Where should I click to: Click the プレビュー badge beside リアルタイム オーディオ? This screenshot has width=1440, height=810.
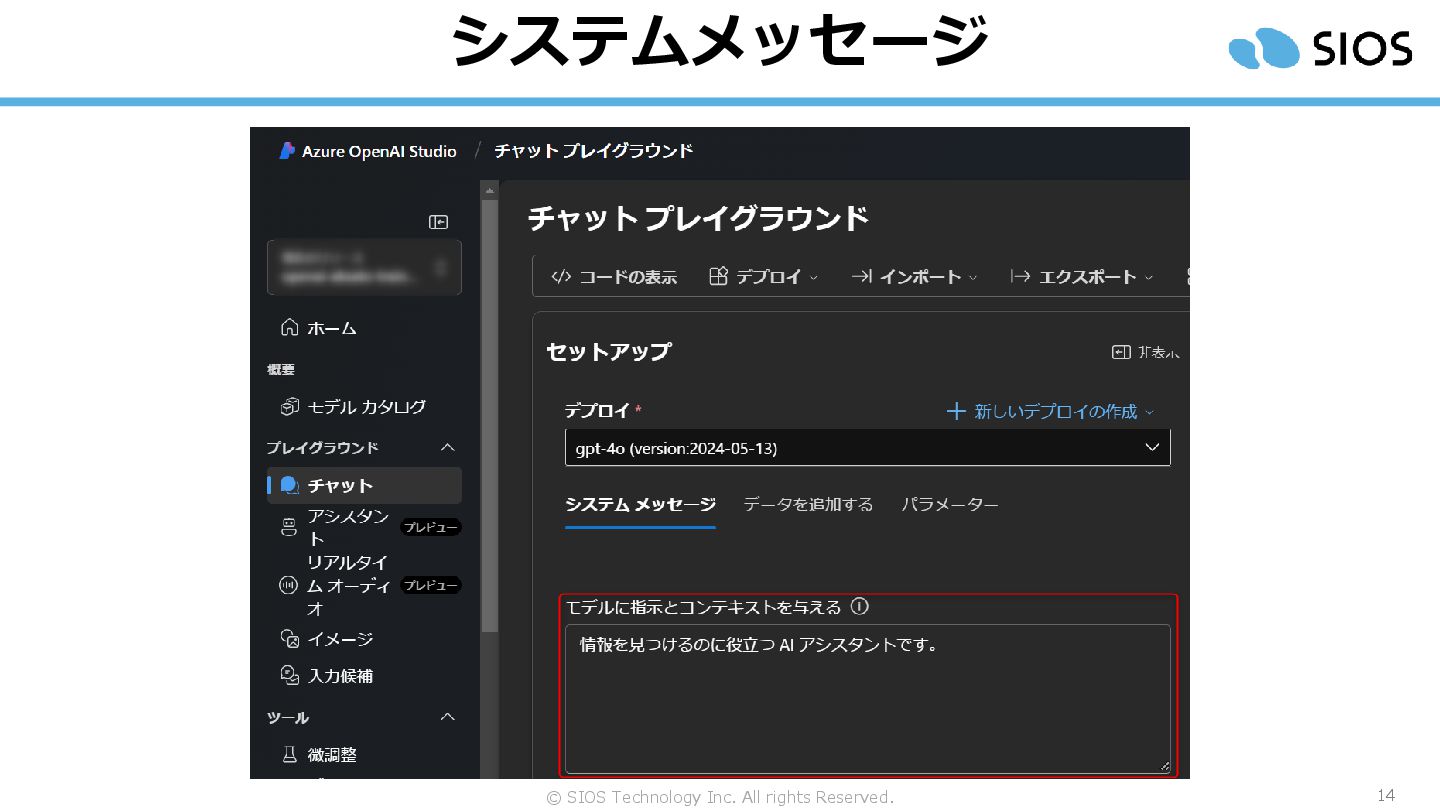pyautogui.click(x=431, y=585)
